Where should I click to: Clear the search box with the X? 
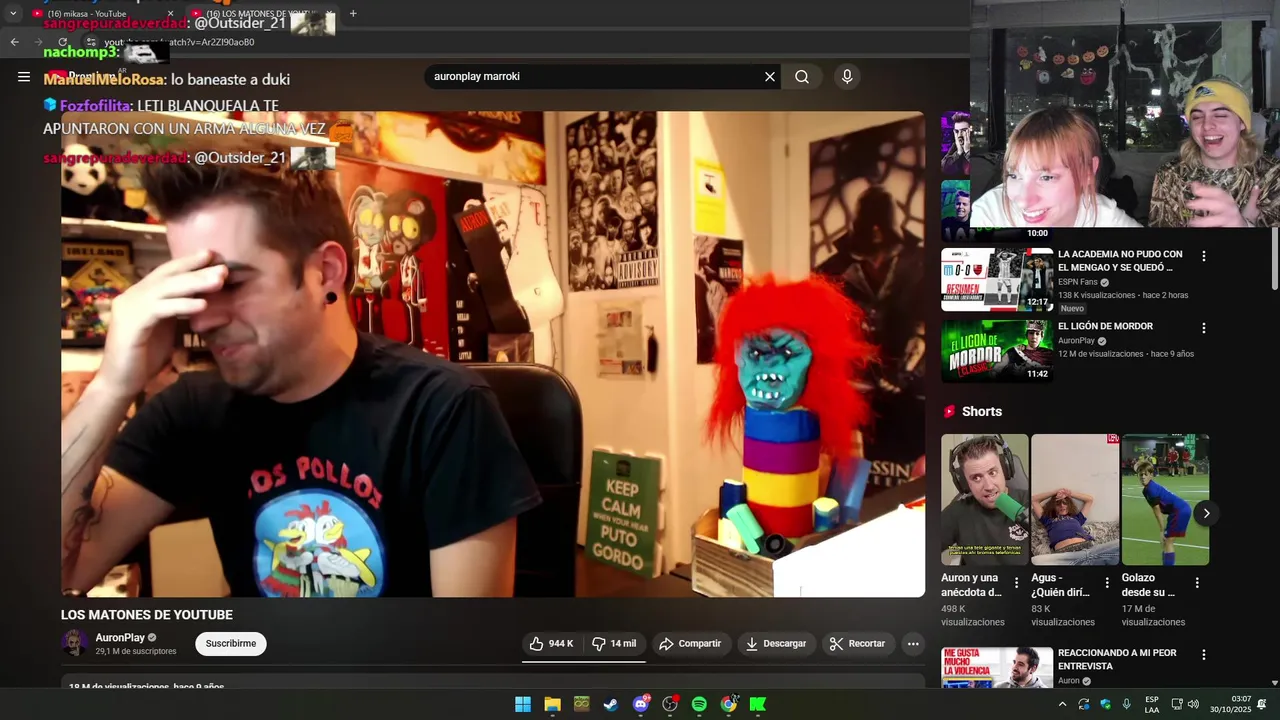770,77
